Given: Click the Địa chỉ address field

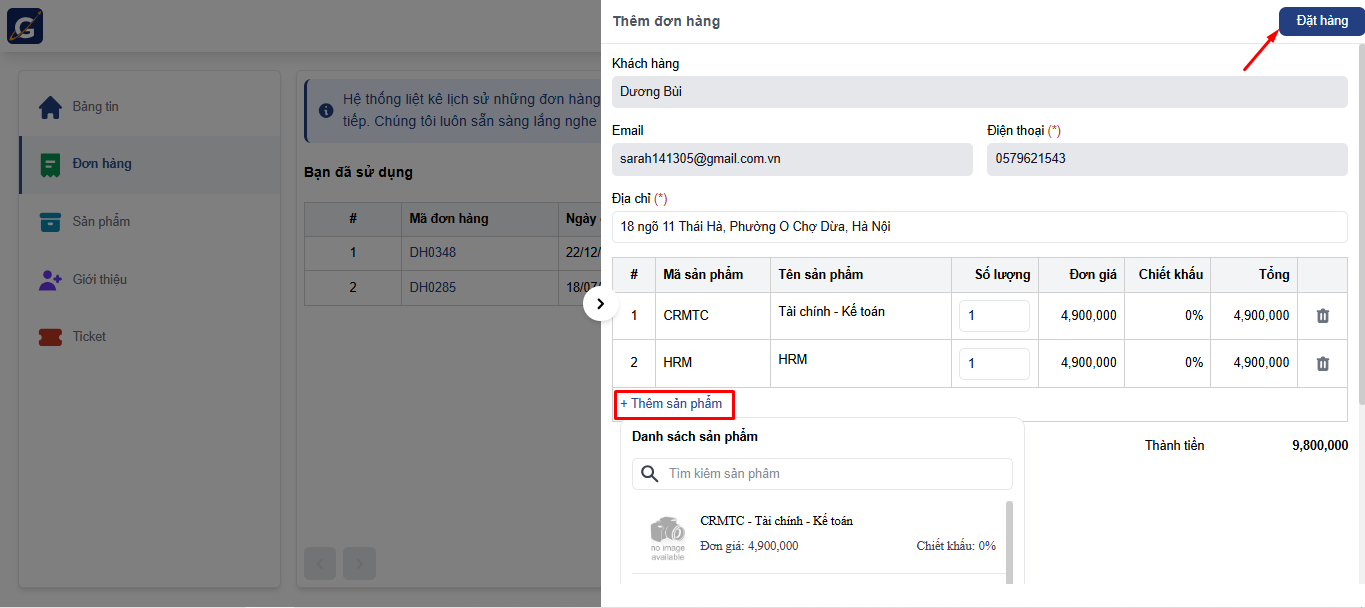Looking at the screenshot, I should click(x=979, y=227).
